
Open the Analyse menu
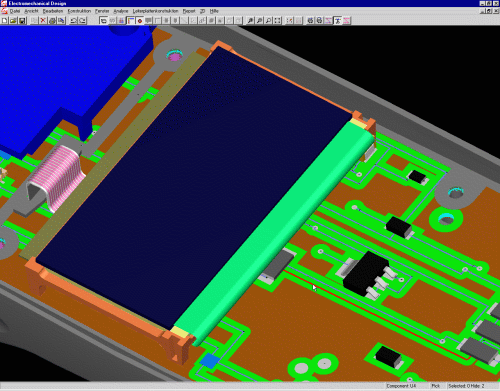pos(121,11)
